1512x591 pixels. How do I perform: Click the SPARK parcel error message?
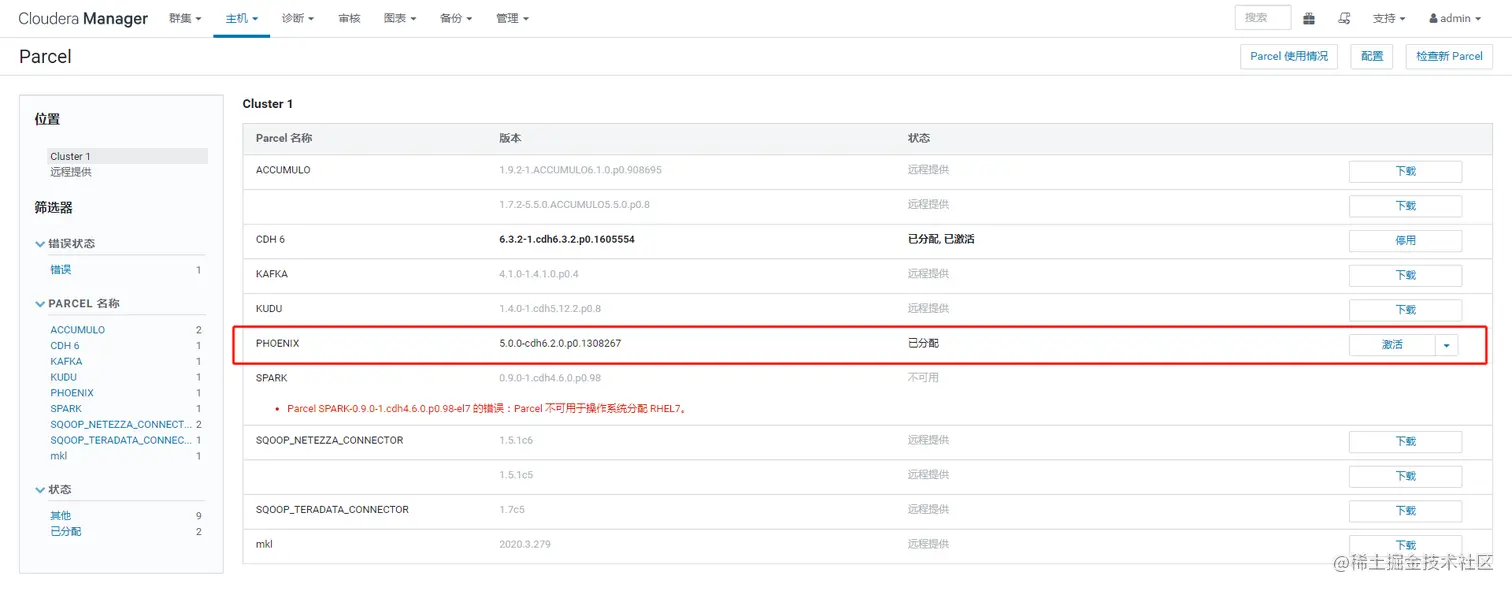488,409
